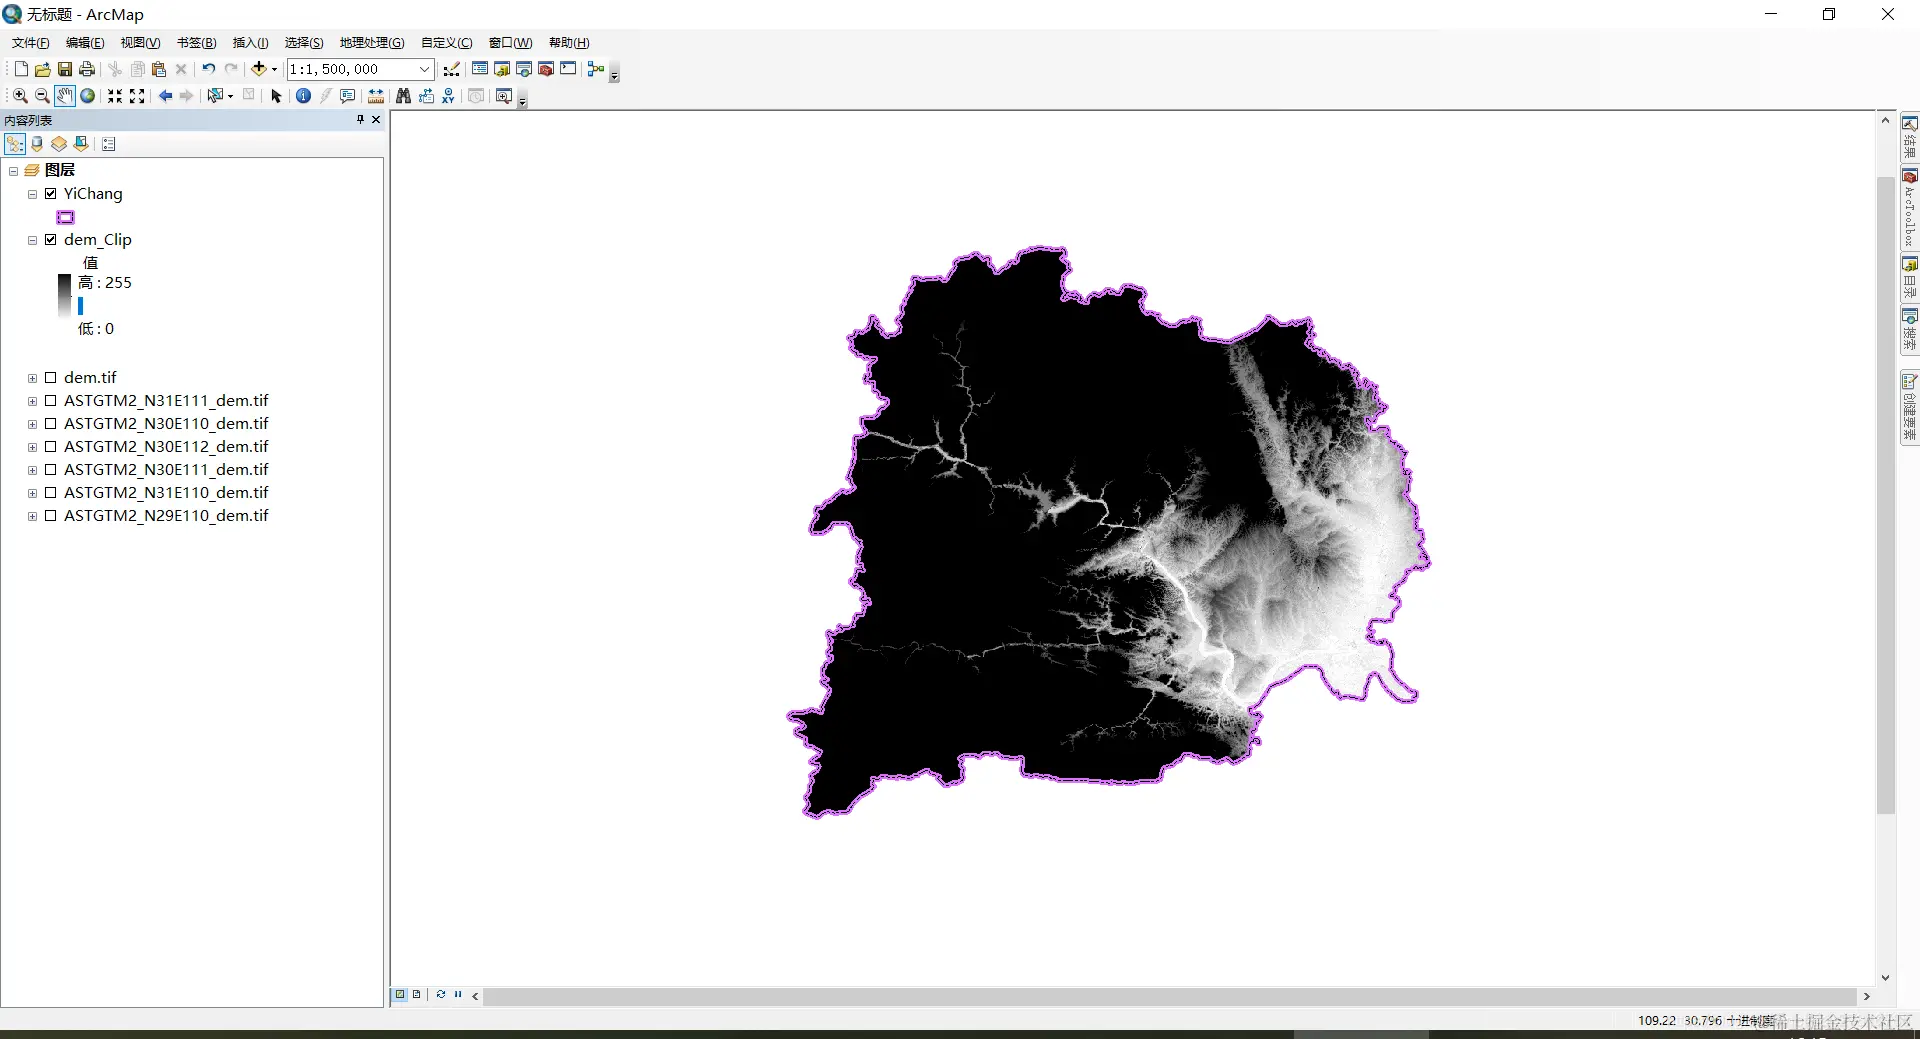Screen dimensions: 1920x1039
Task: Open the contents list Options button
Action: (x=109, y=144)
